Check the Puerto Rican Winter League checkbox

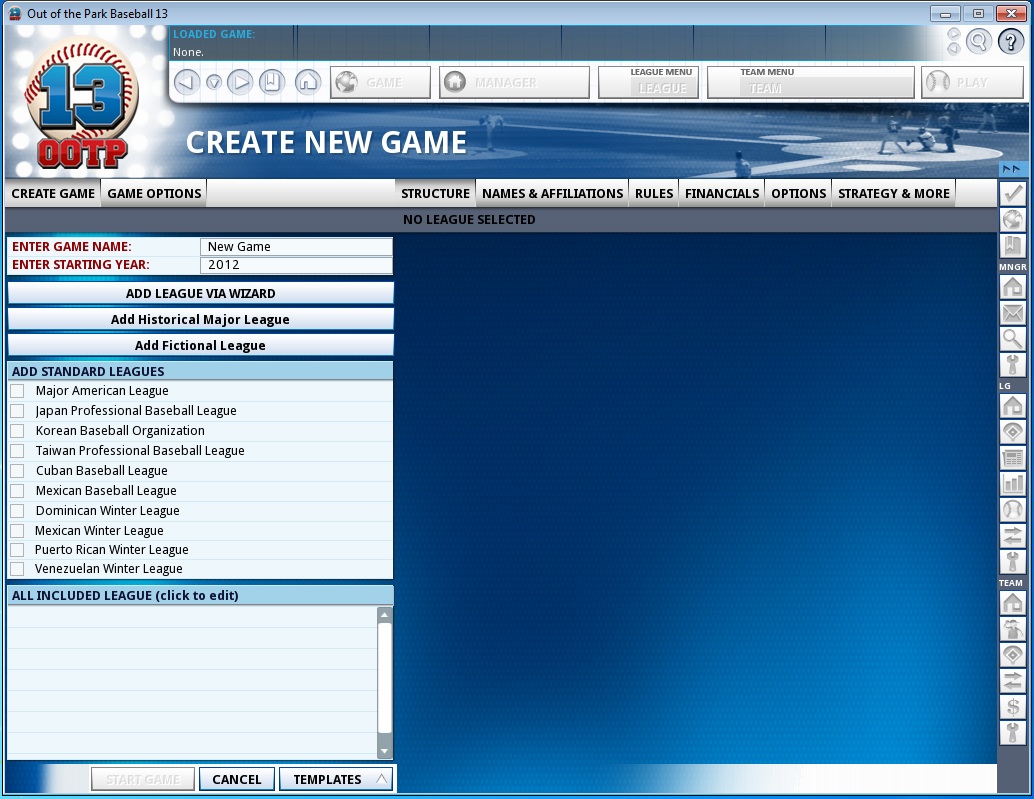click(18, 550)
